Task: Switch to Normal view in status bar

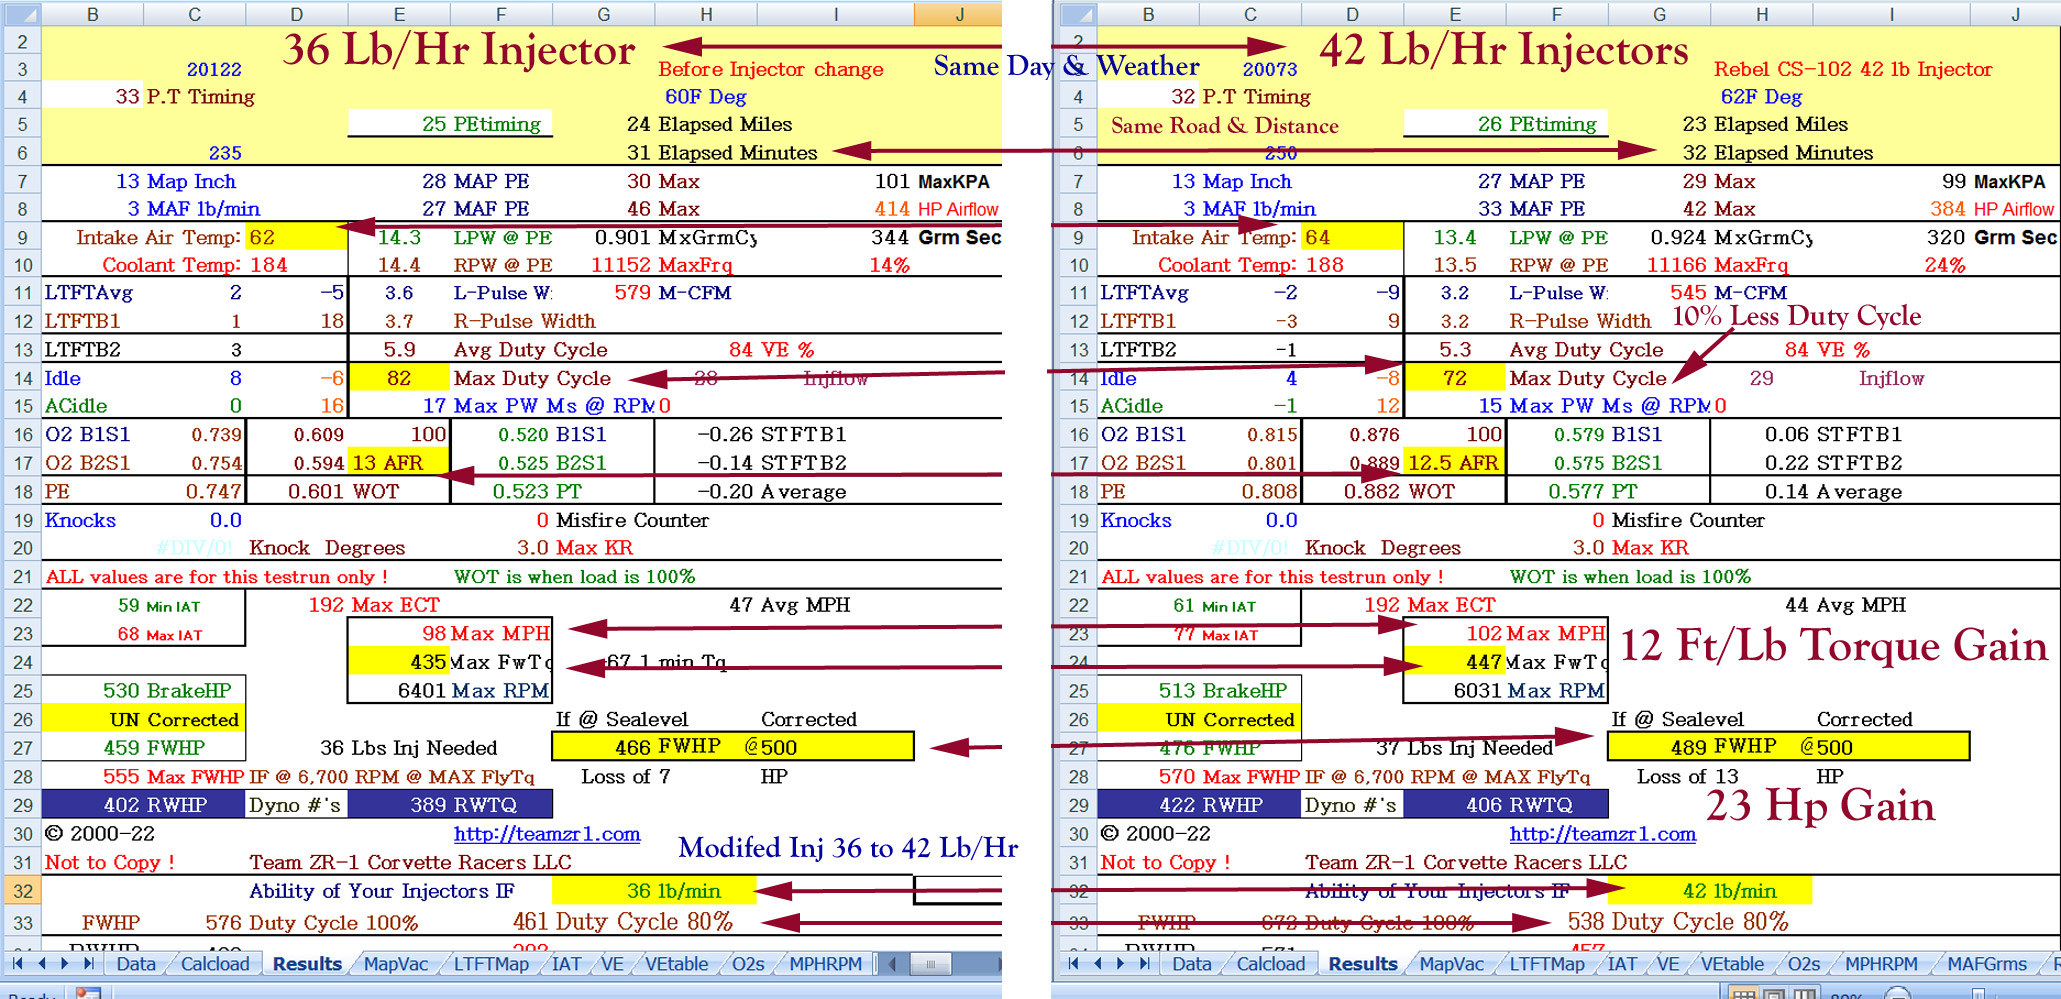Action: point(1744,994)
